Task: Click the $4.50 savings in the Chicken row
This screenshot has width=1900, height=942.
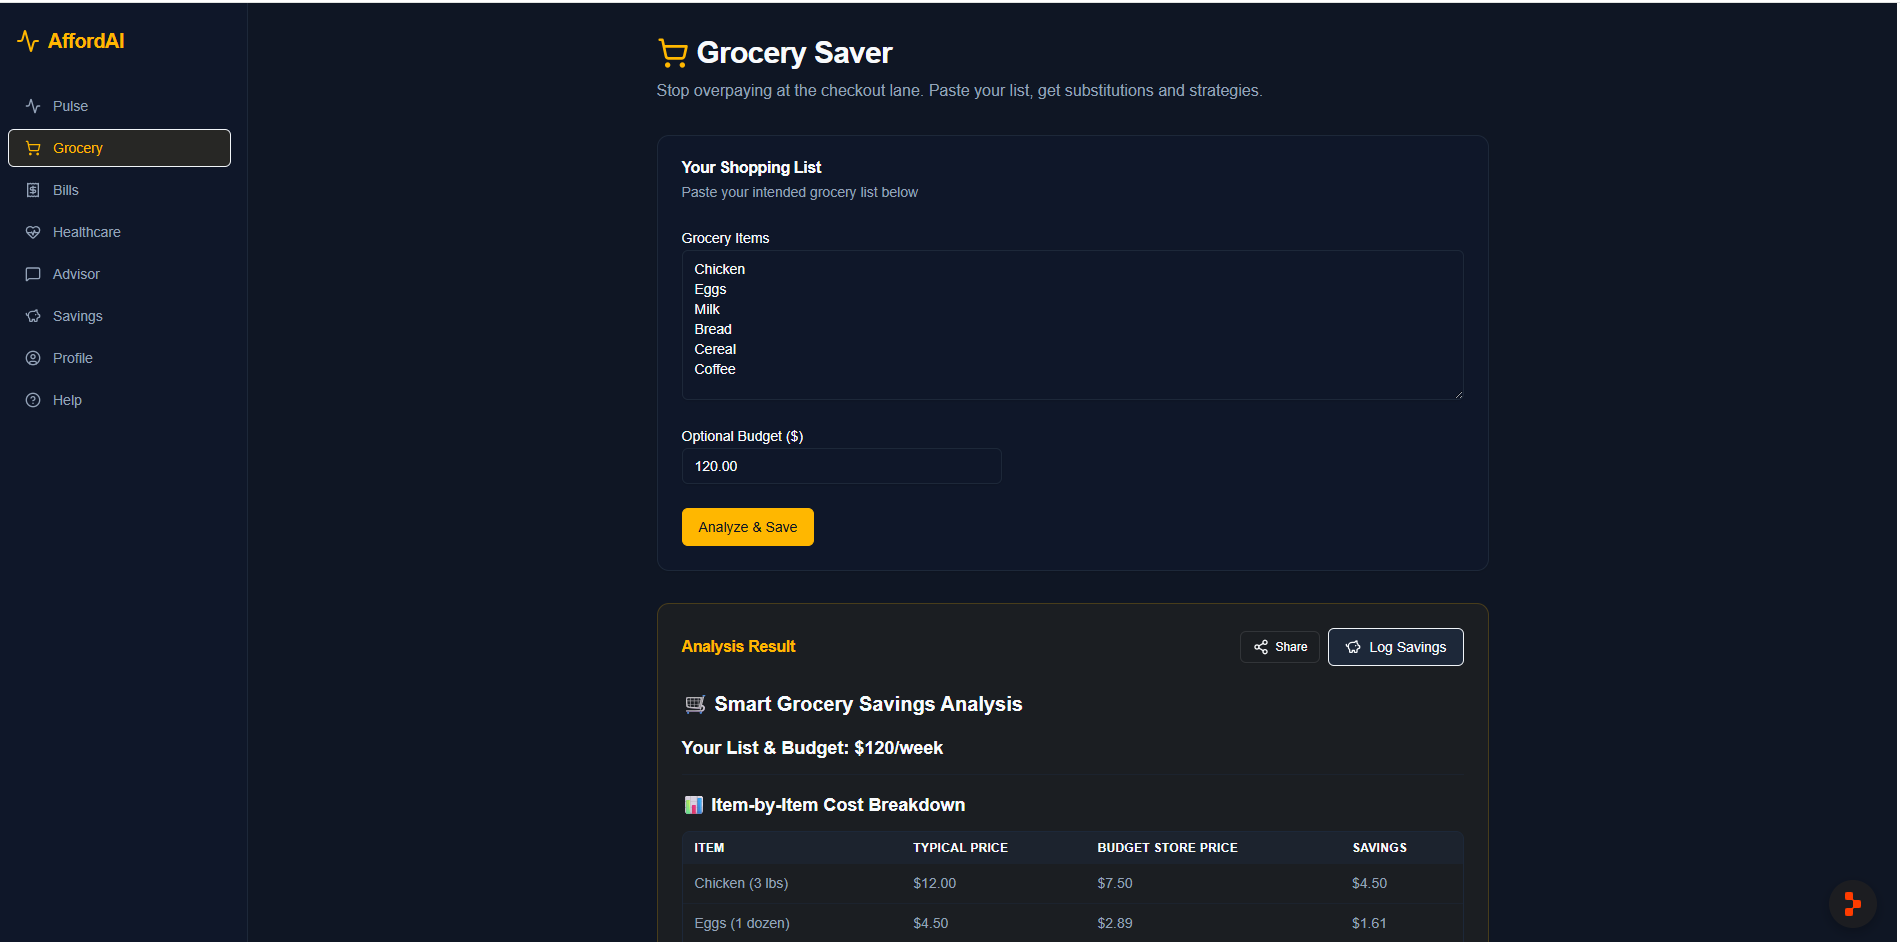Action: click(x=1369, y=883)
